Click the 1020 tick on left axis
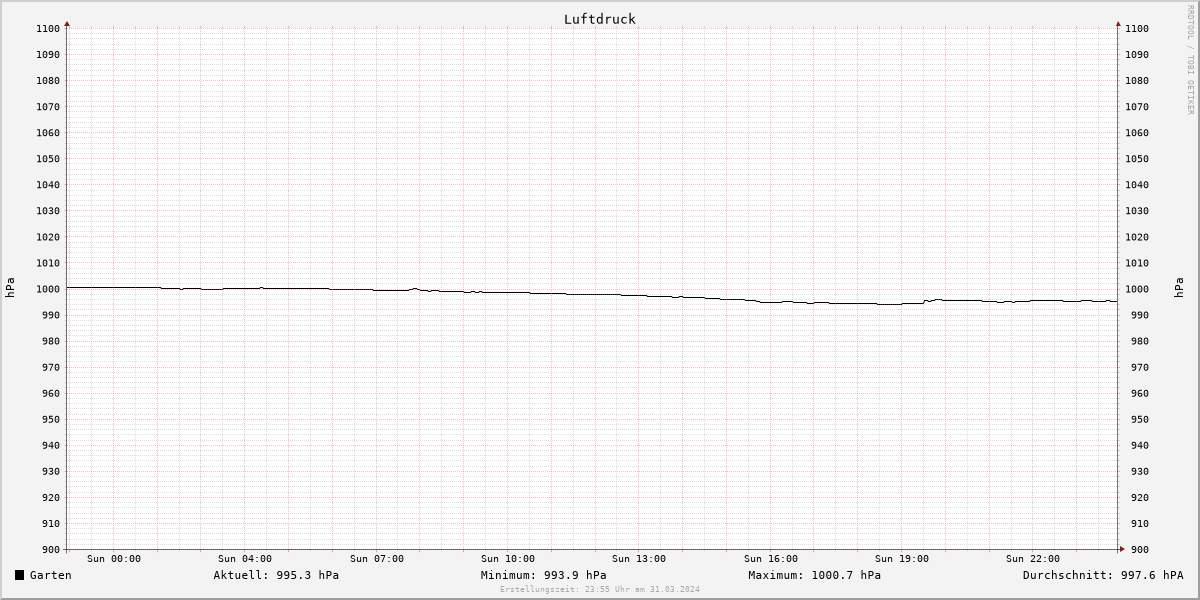 pos(48,237)
